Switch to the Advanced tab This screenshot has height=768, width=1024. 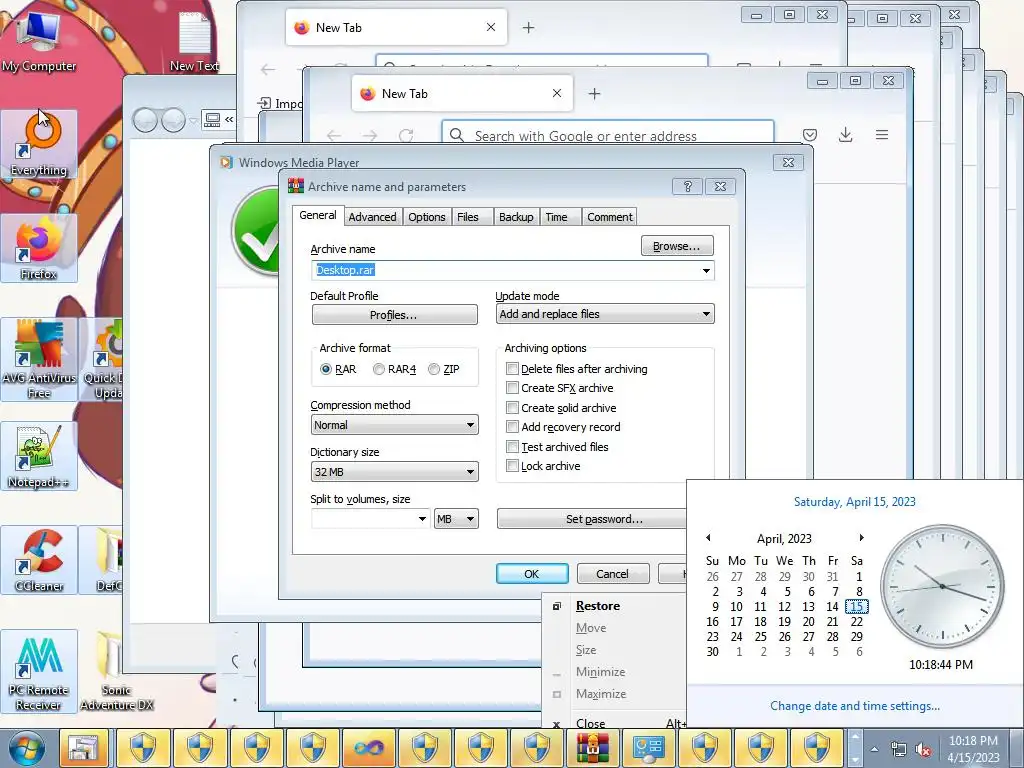tap(372, 217)
